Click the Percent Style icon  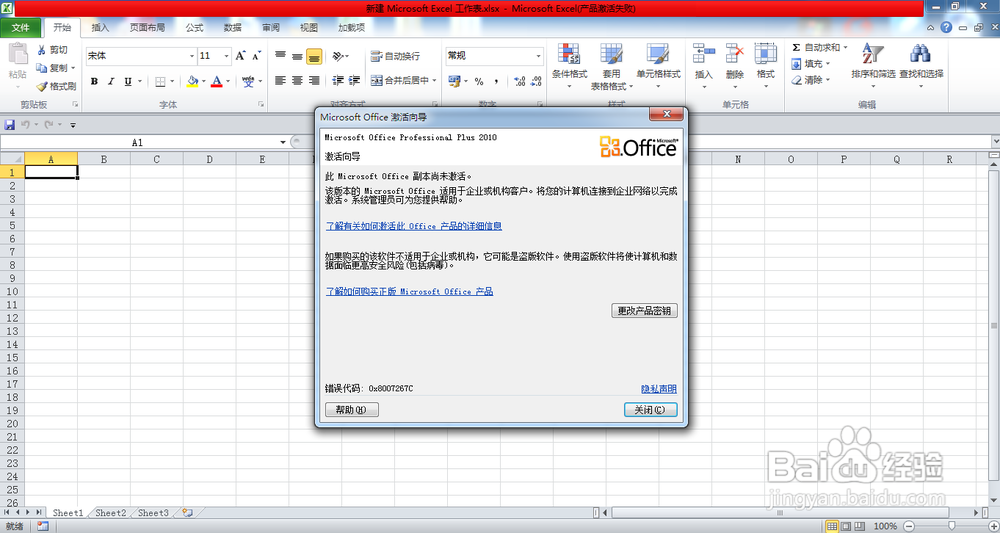coord(479,81)
